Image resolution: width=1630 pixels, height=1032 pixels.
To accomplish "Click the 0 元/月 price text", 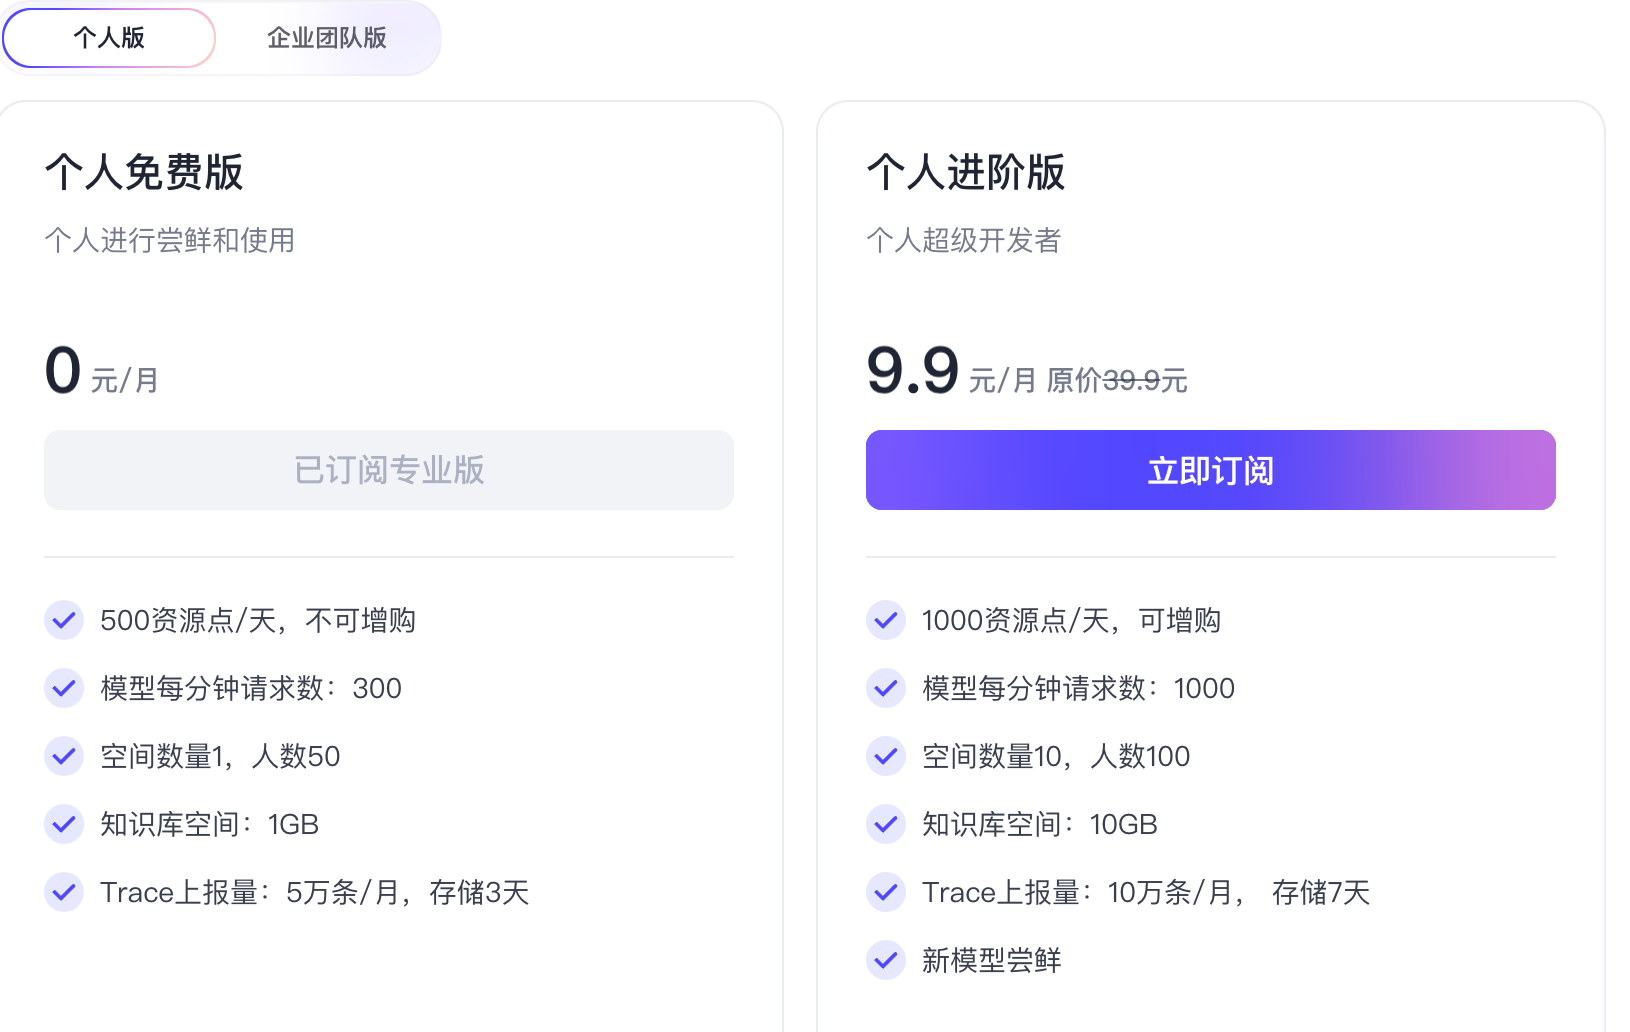I will (x=102, y=371).
